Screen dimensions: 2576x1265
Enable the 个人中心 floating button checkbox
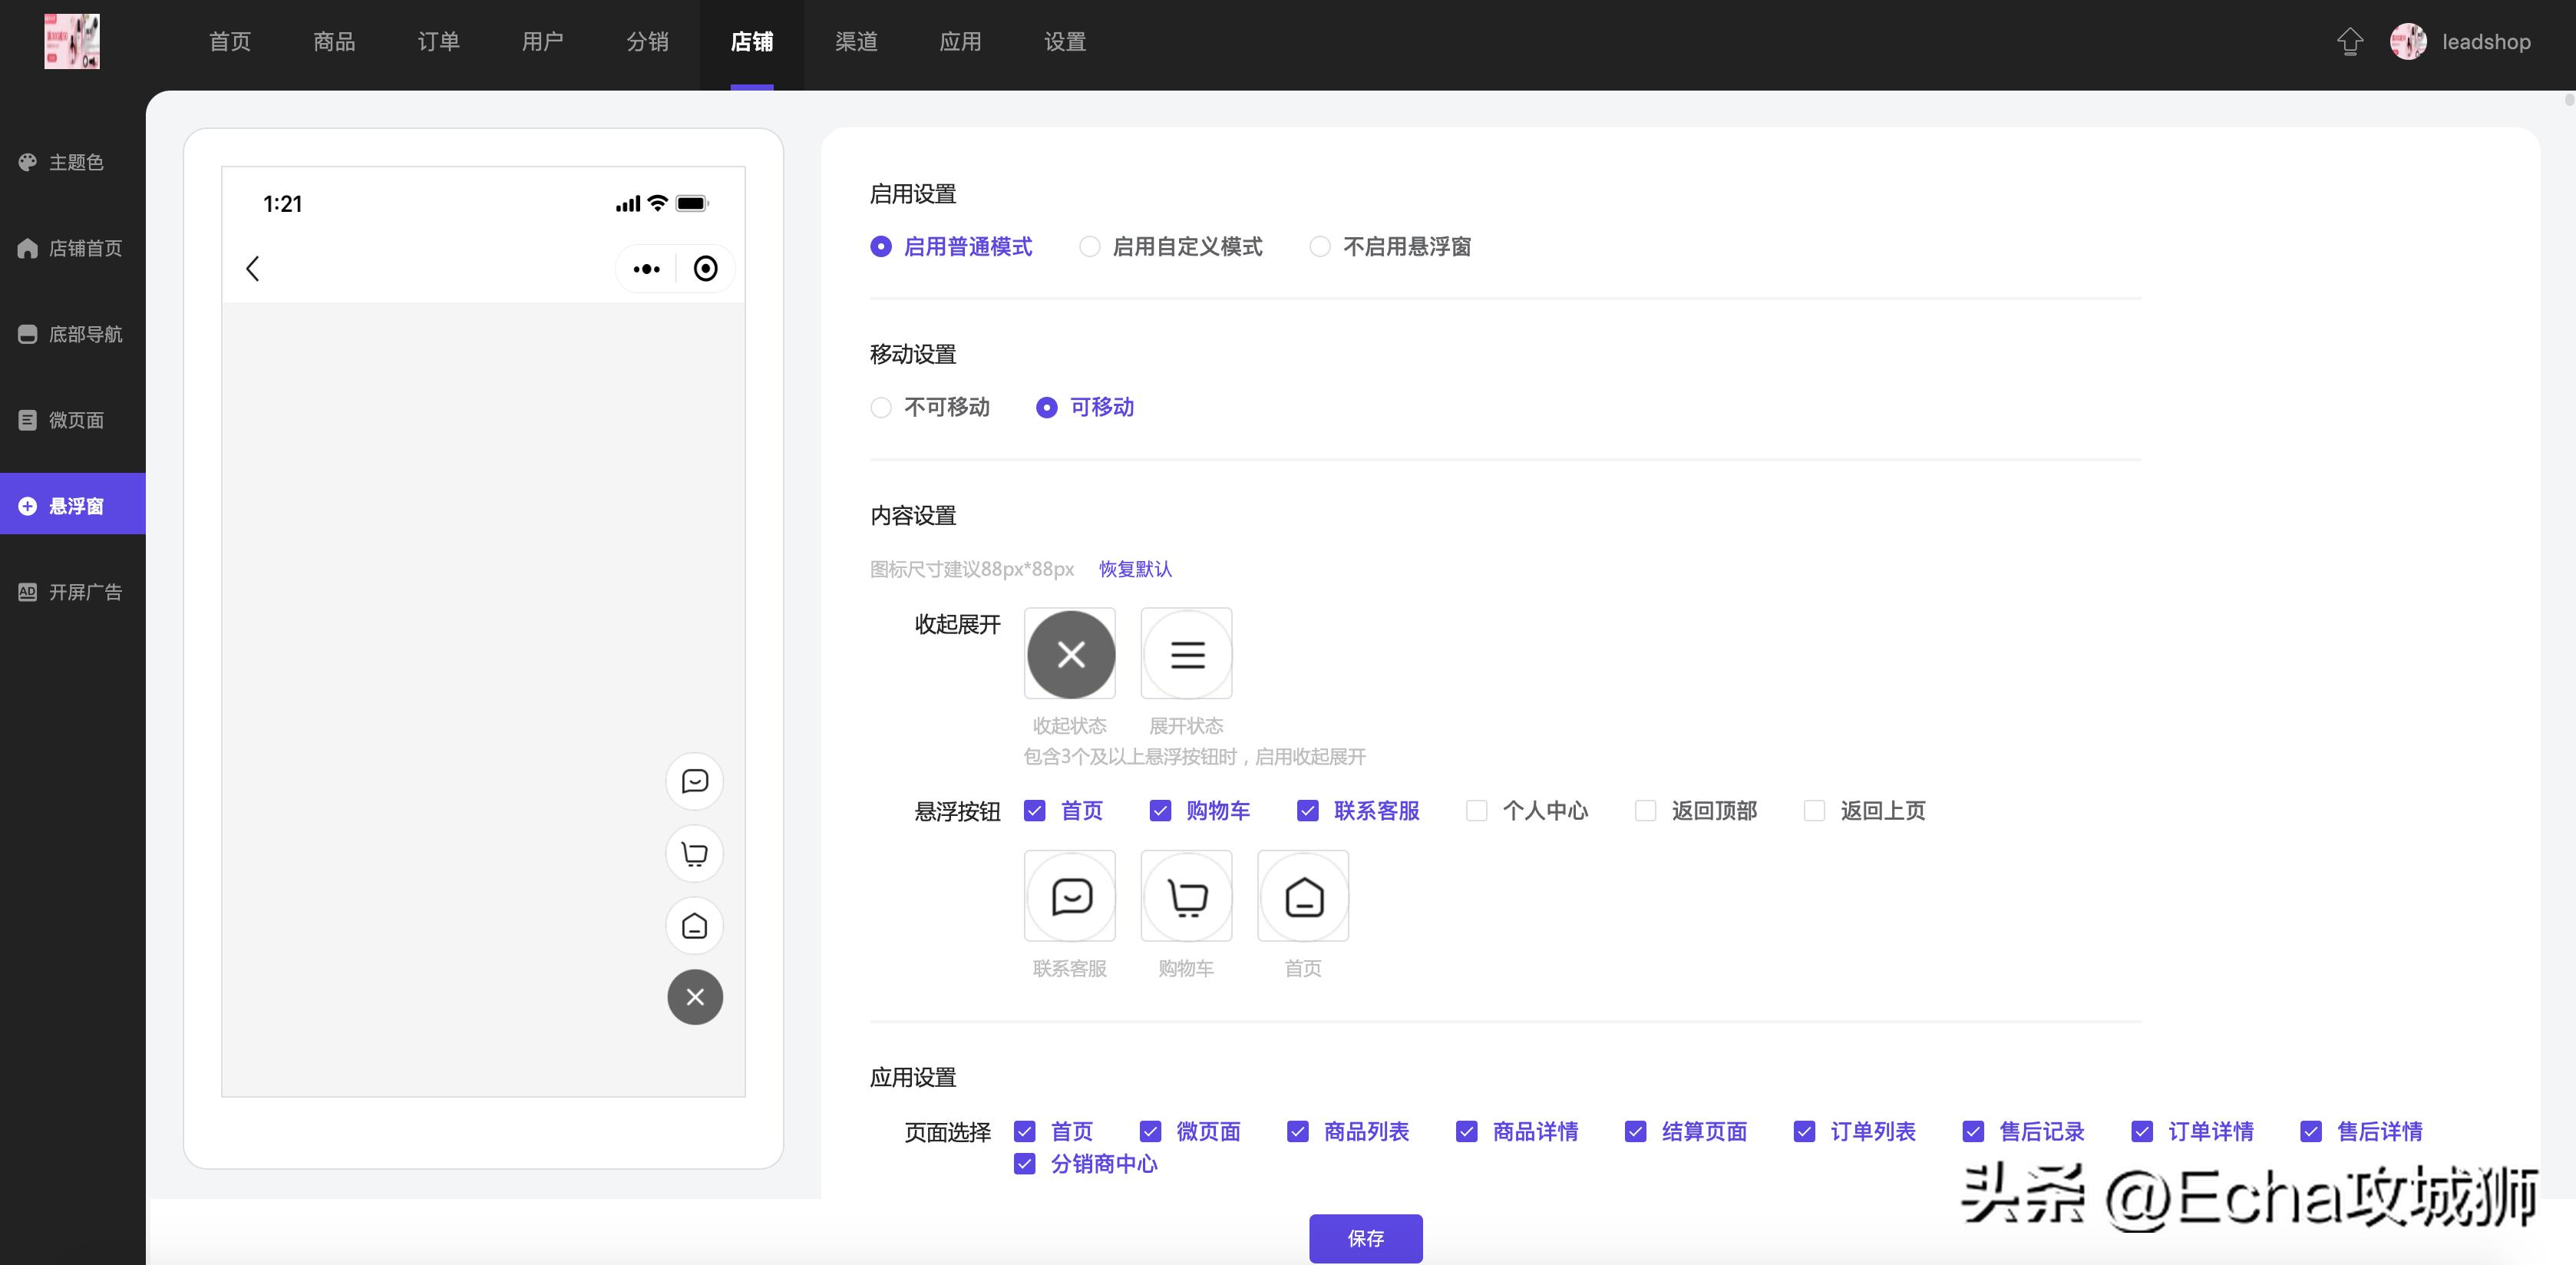1477,811
